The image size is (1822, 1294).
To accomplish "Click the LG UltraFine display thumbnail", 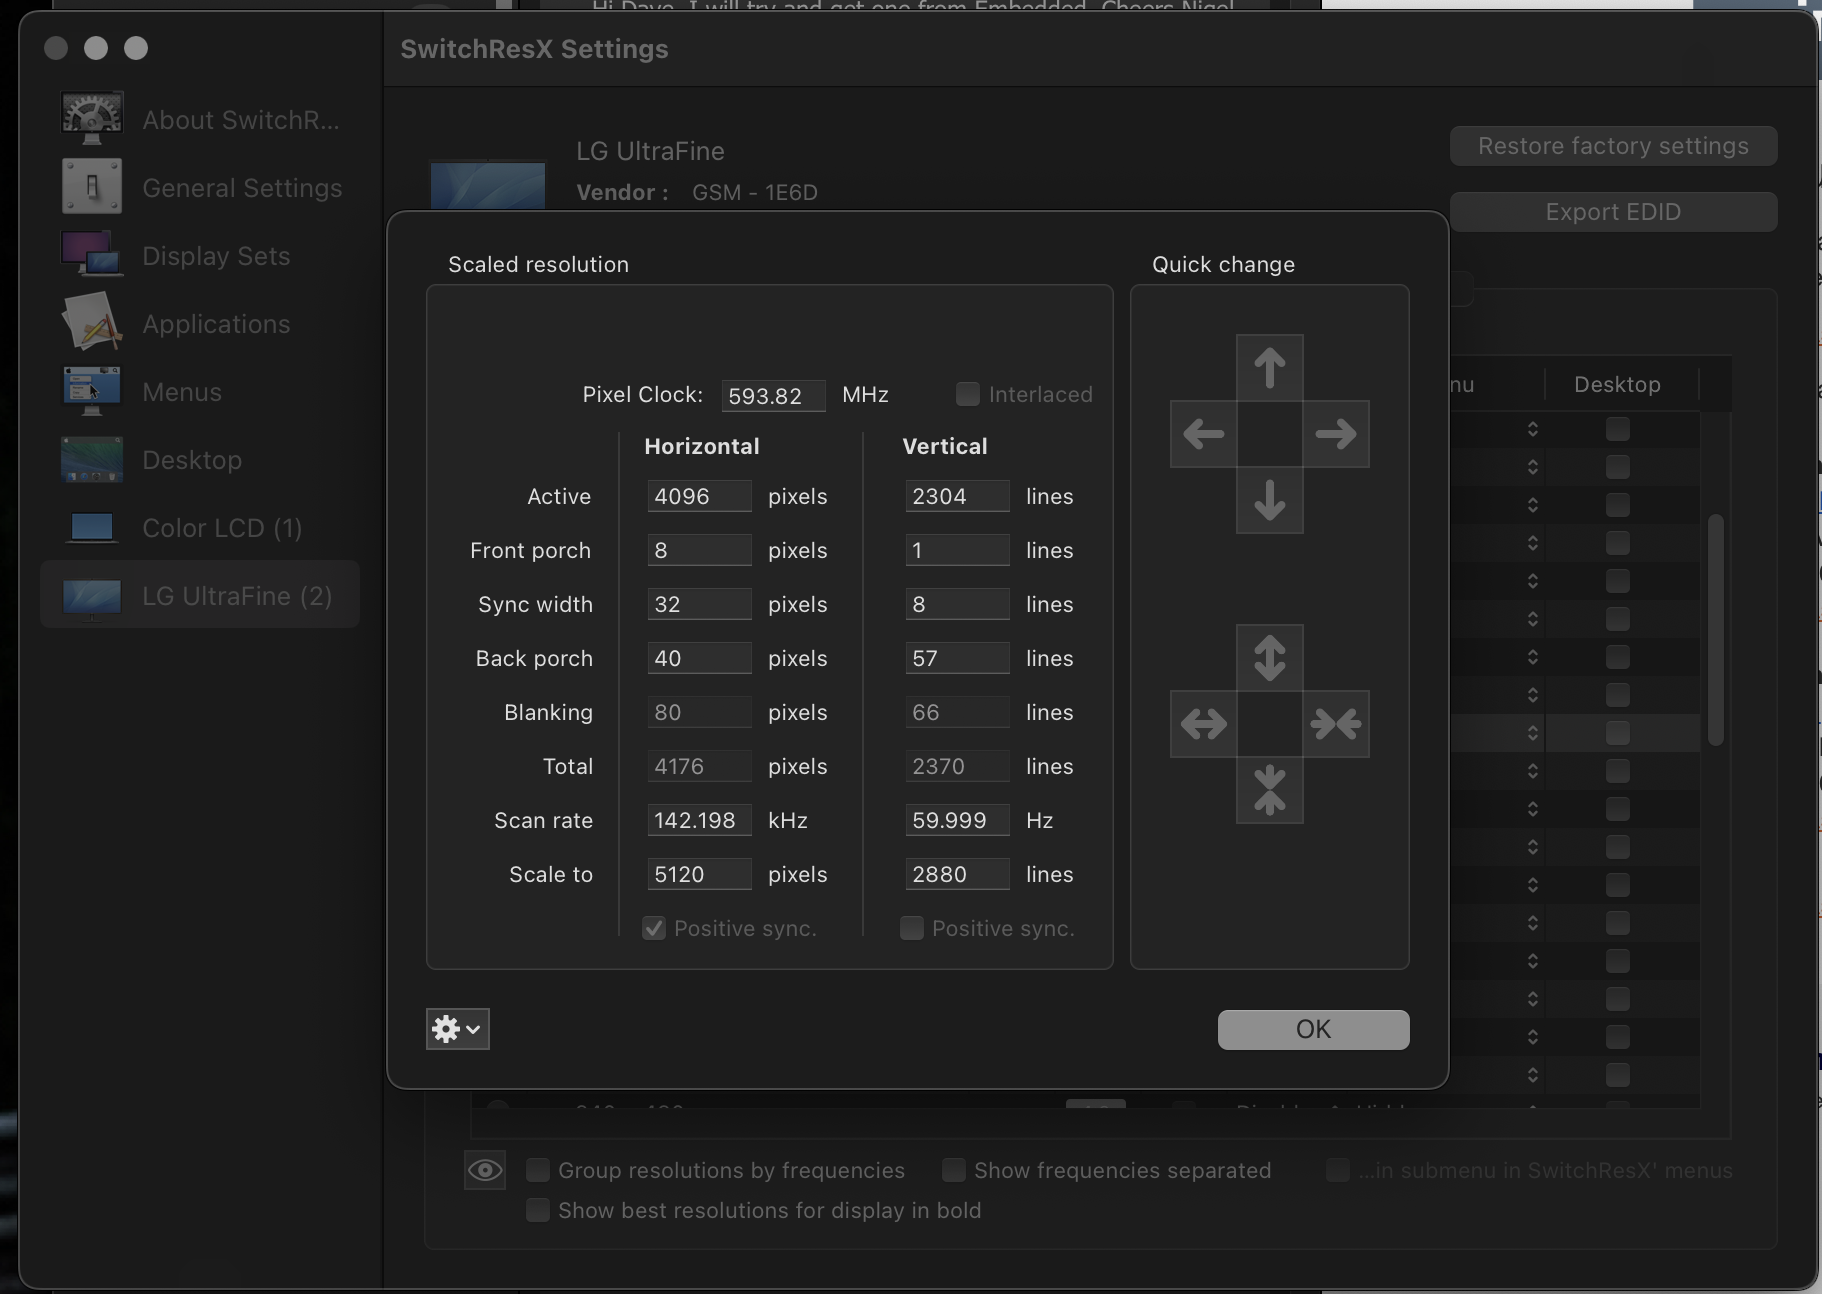I will (488, 186).
